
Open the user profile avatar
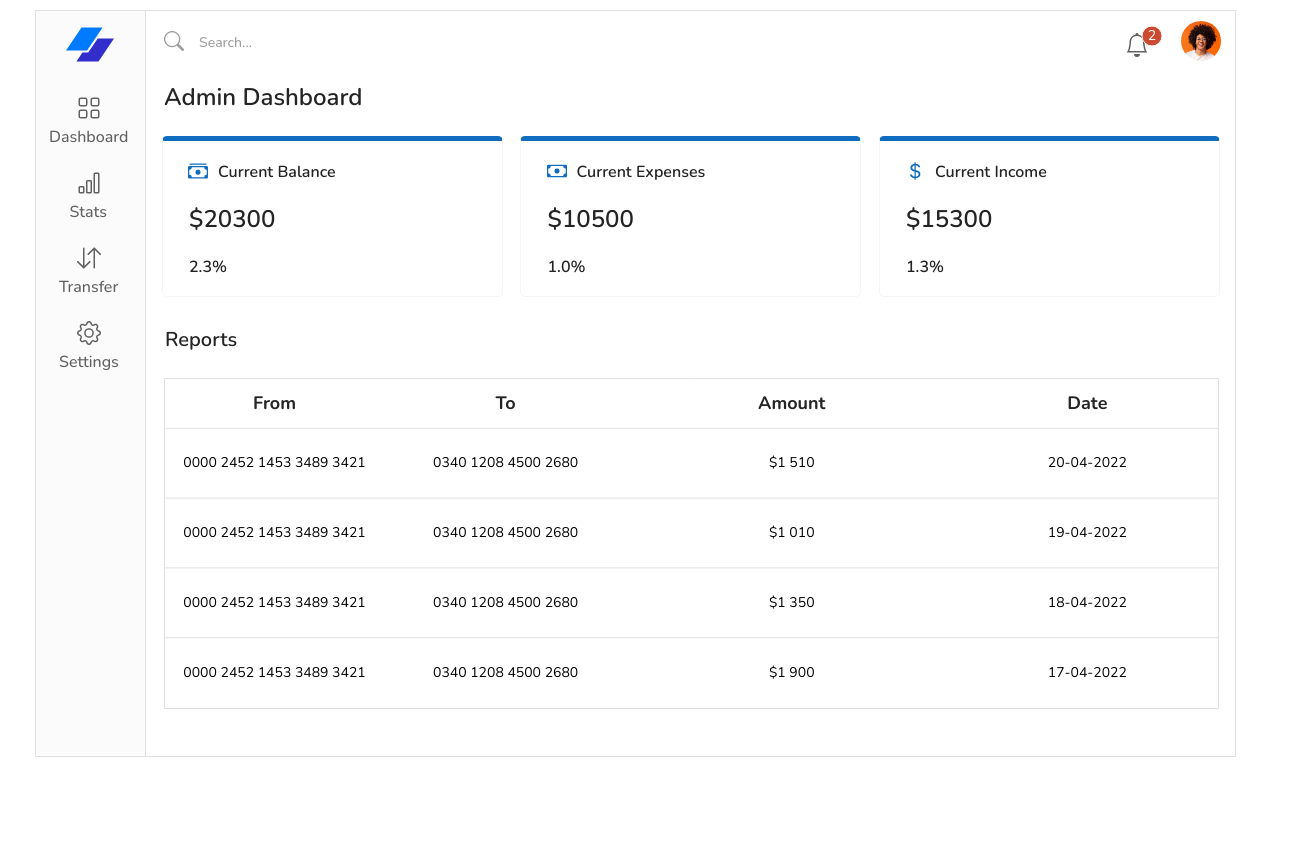point(1201,40)
